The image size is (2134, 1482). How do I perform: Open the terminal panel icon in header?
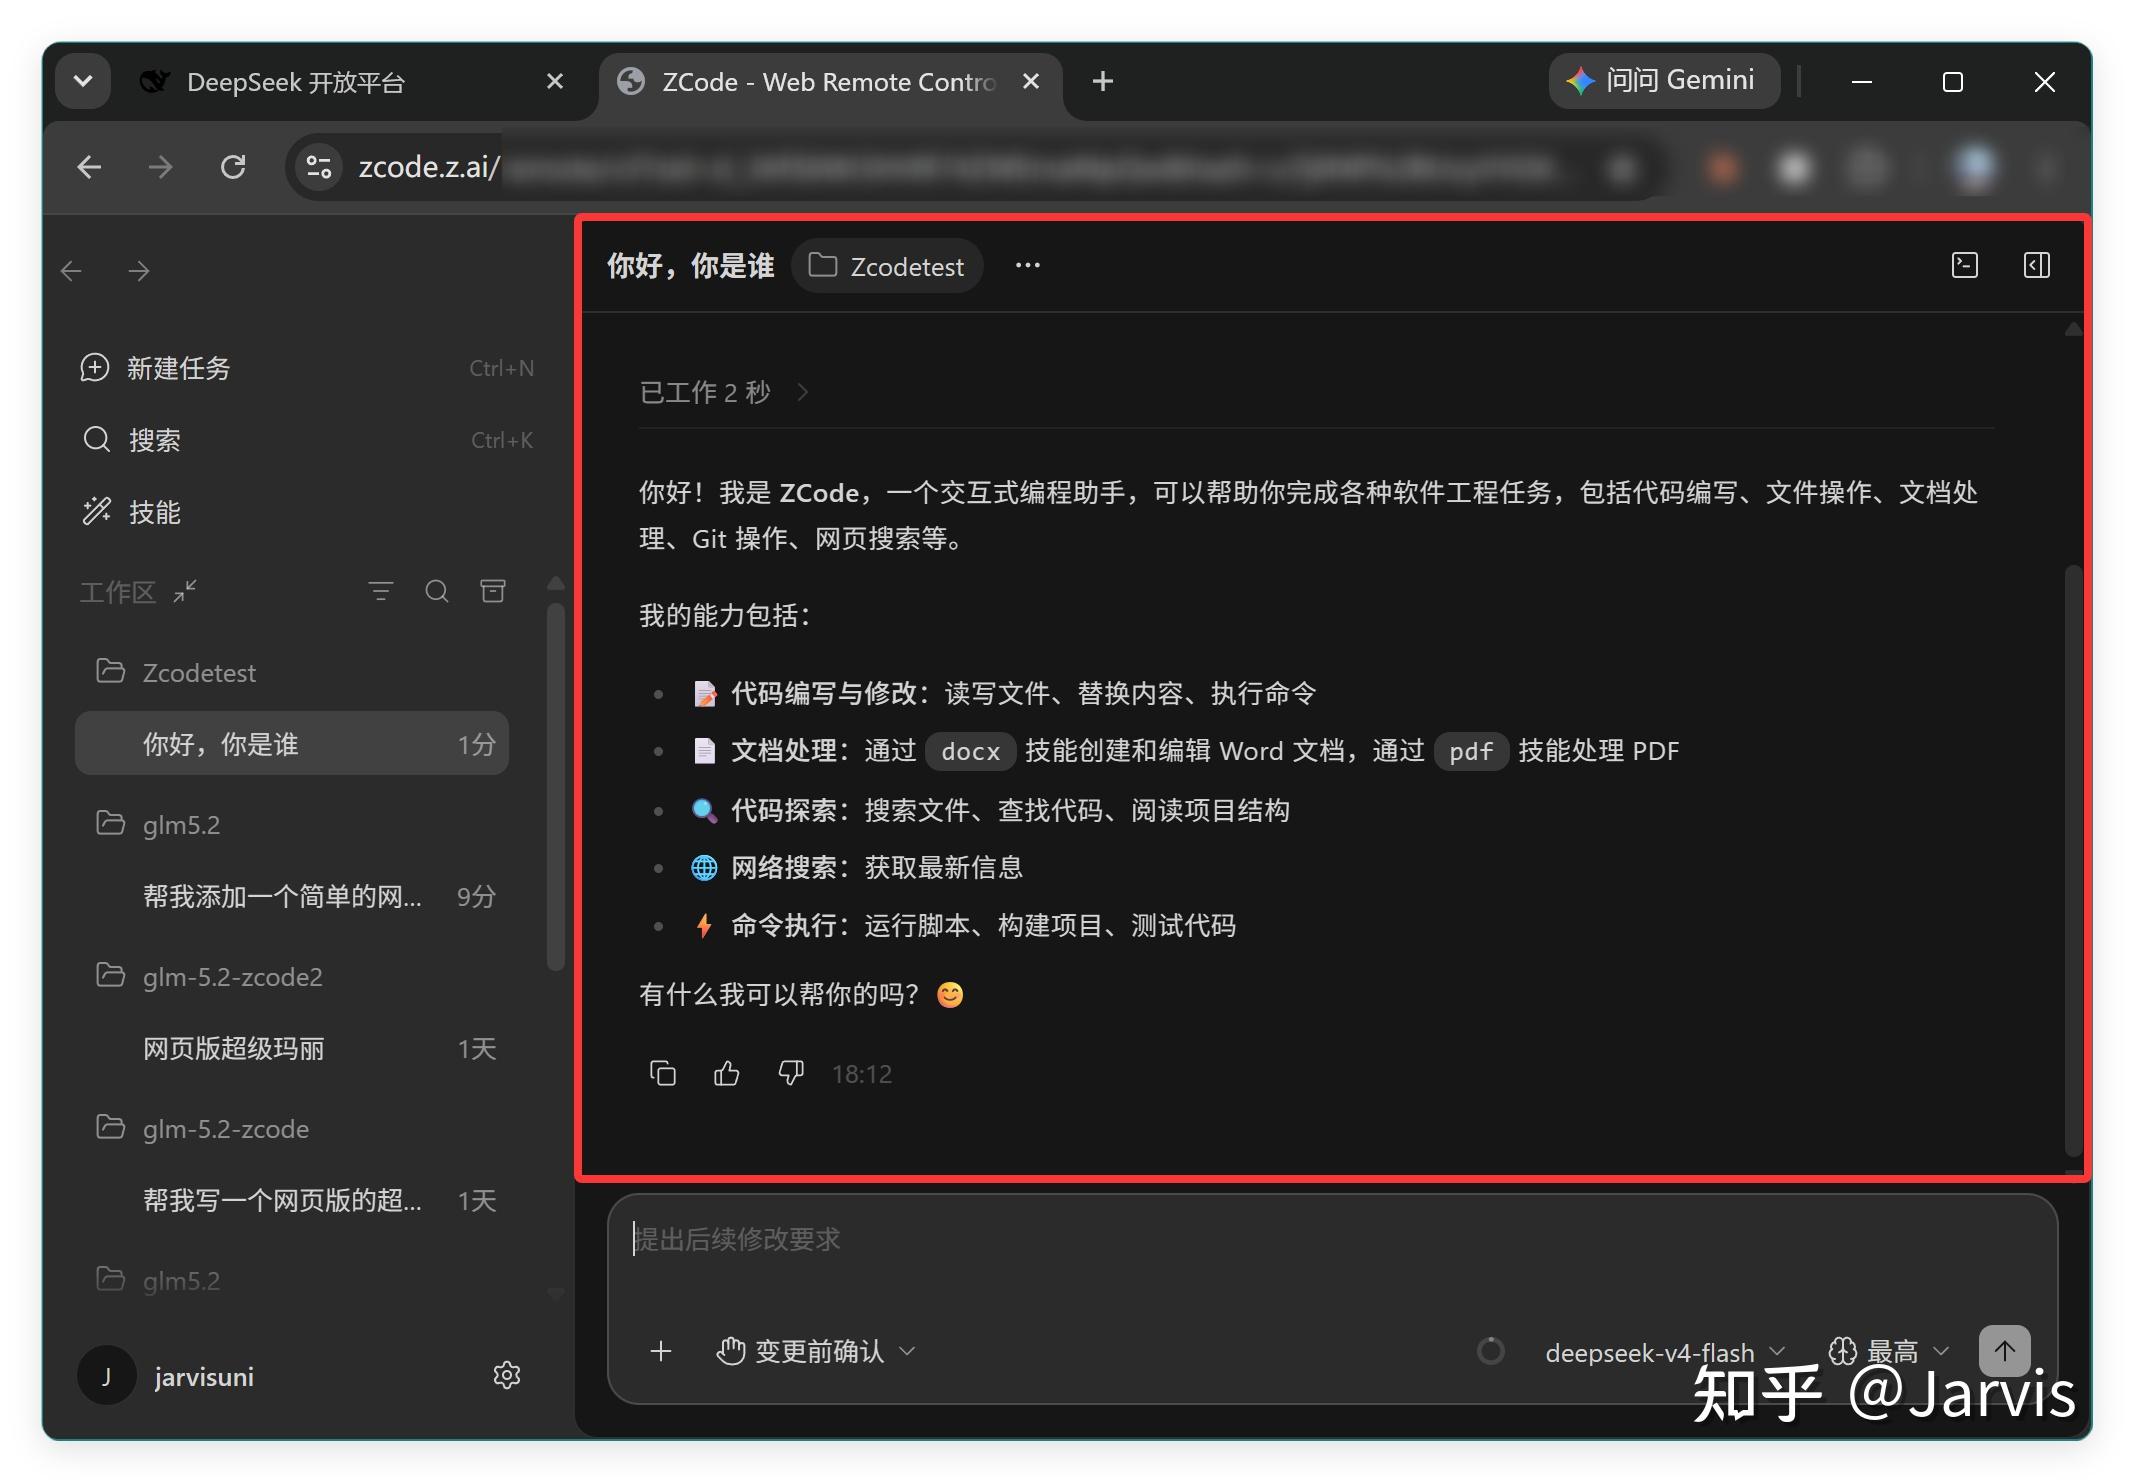click(x=1965, y=265)
